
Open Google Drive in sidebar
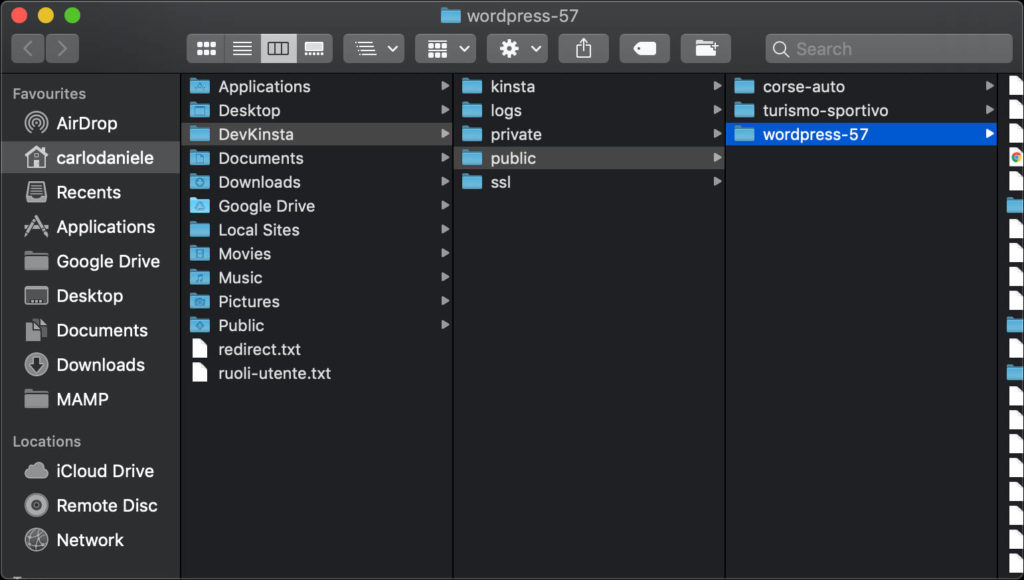[x=90, y=261]
